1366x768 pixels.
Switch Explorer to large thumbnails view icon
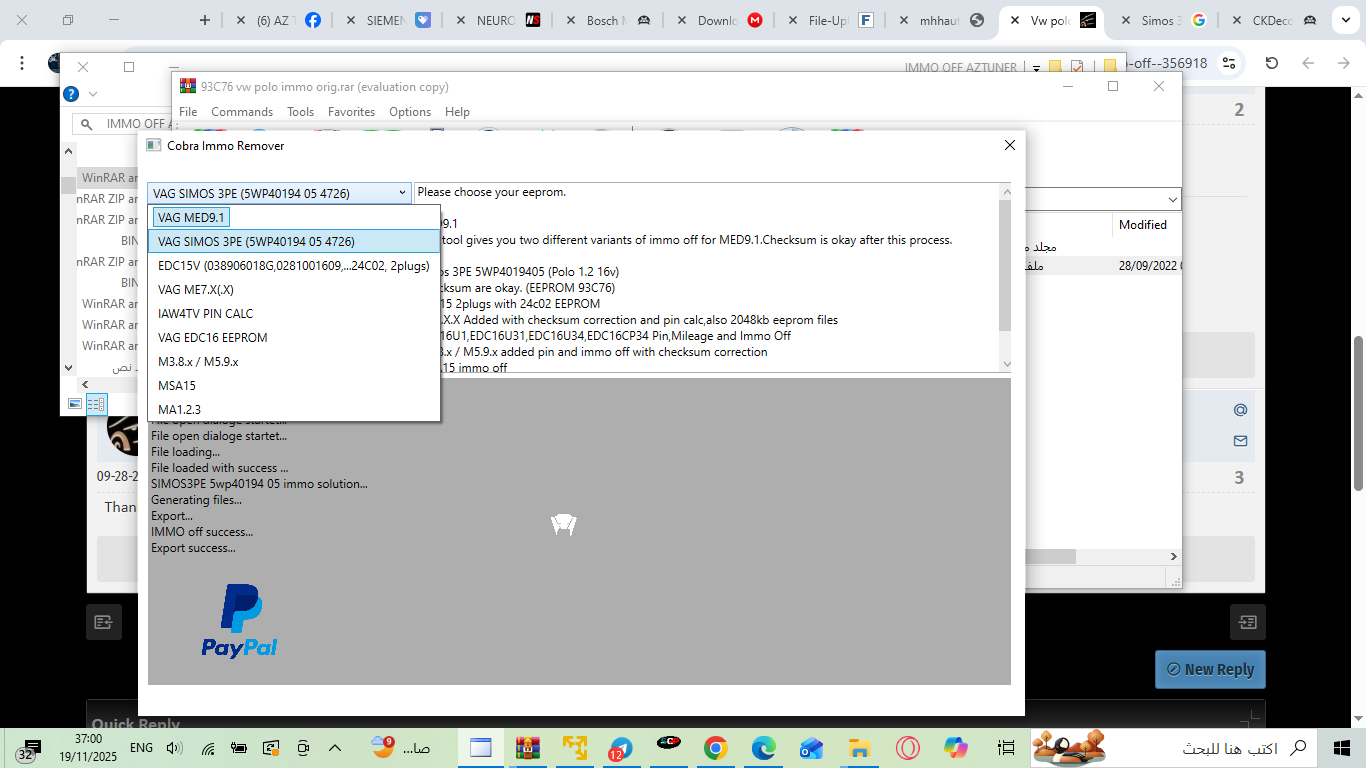pyautogui.click(x=75, y=404)
